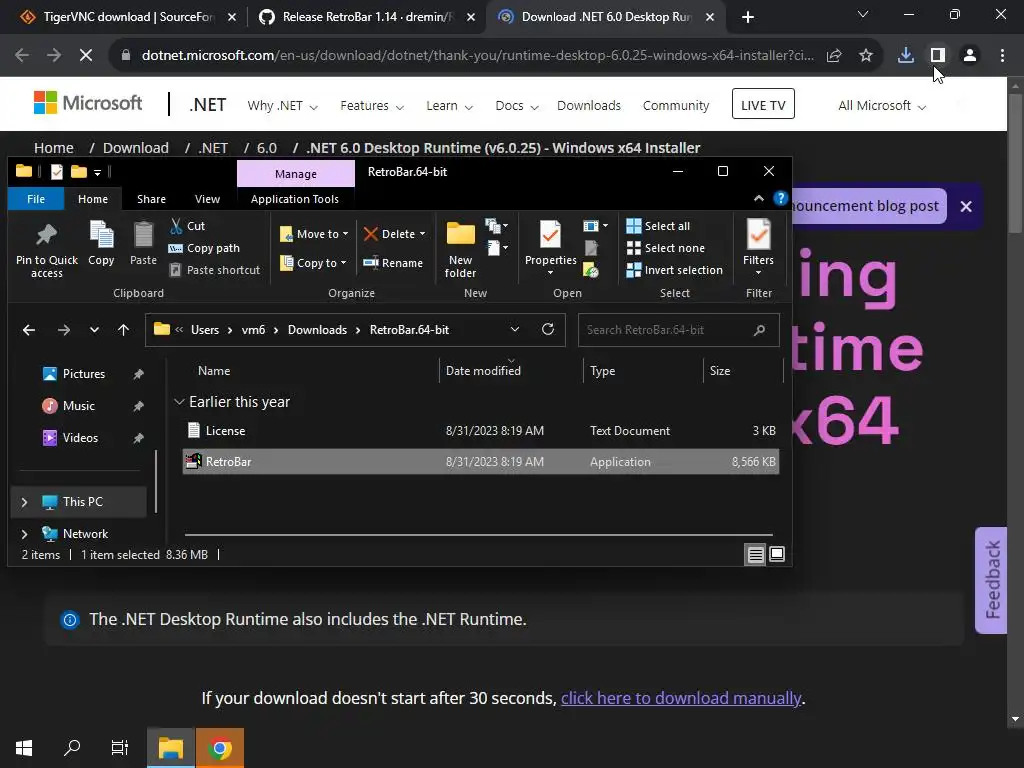Viewport: 1024px width, 768px height.
Task: Click Select all in the ribbon
Action: coord(658,226)
